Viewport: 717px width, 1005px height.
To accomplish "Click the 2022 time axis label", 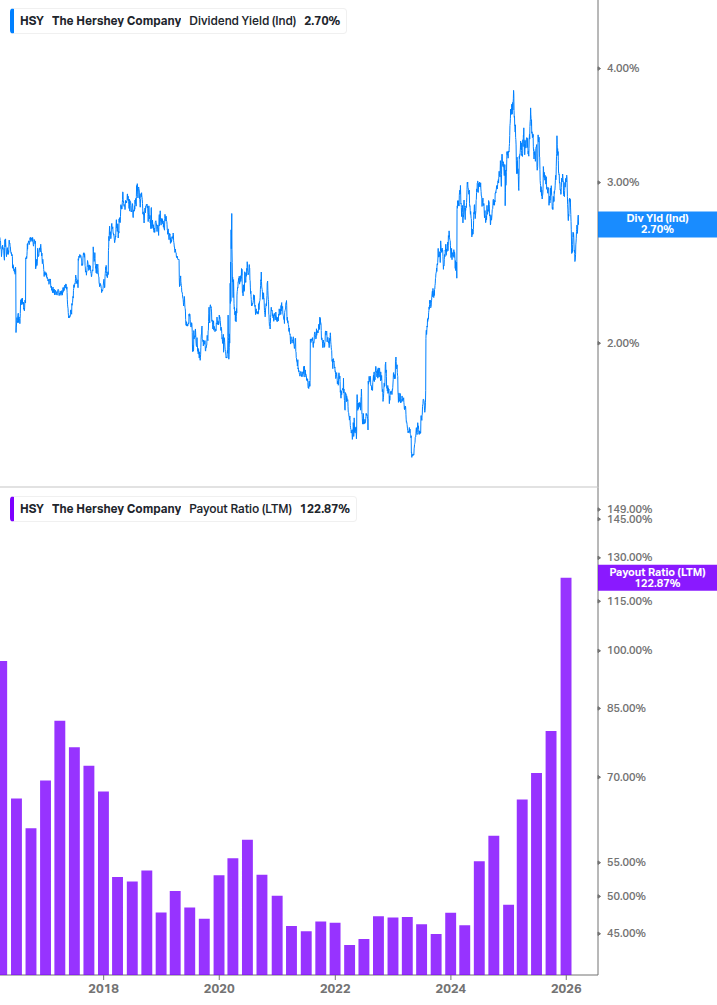I will [x=335, y=989].
